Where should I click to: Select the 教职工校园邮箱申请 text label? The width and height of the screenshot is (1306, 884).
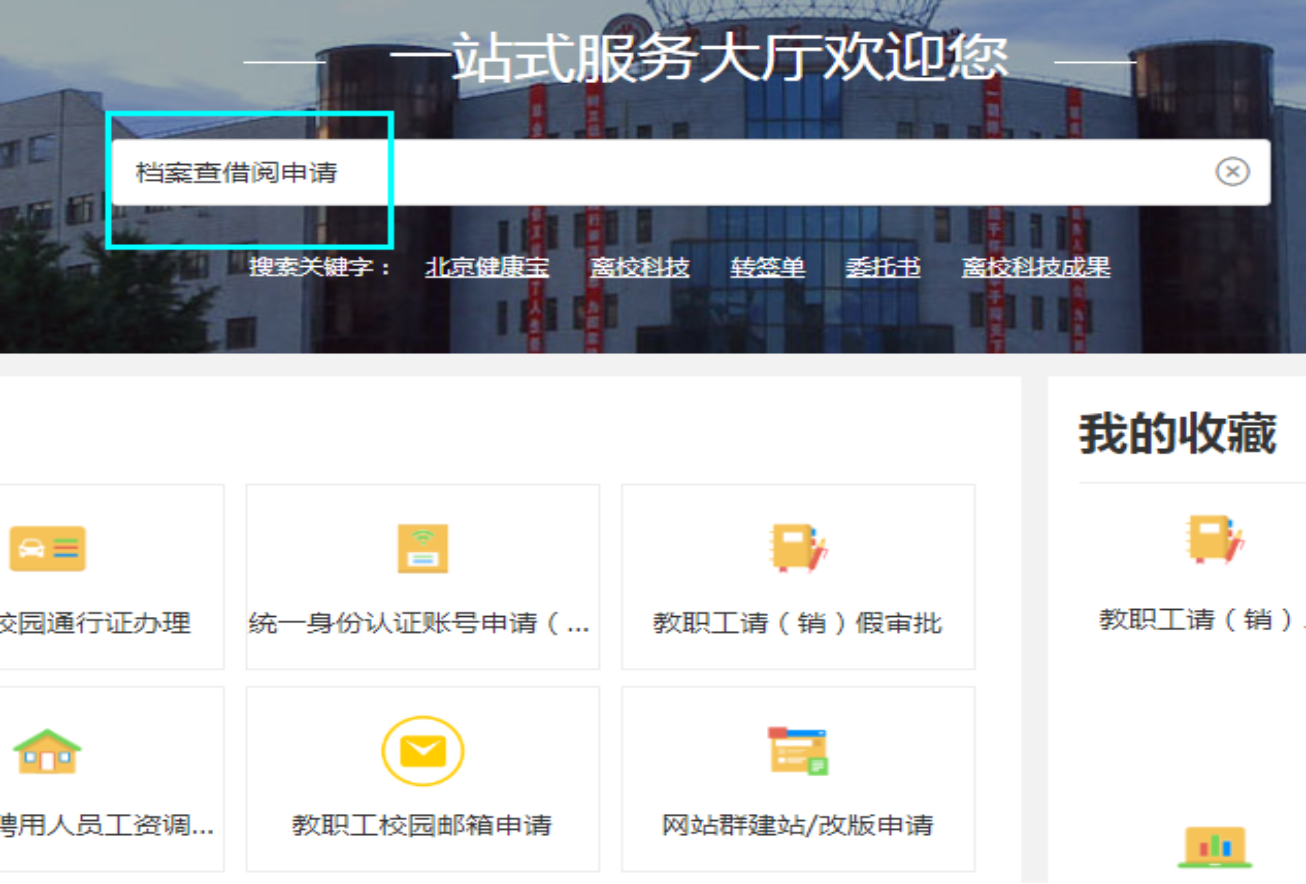(x=422, y=825)
